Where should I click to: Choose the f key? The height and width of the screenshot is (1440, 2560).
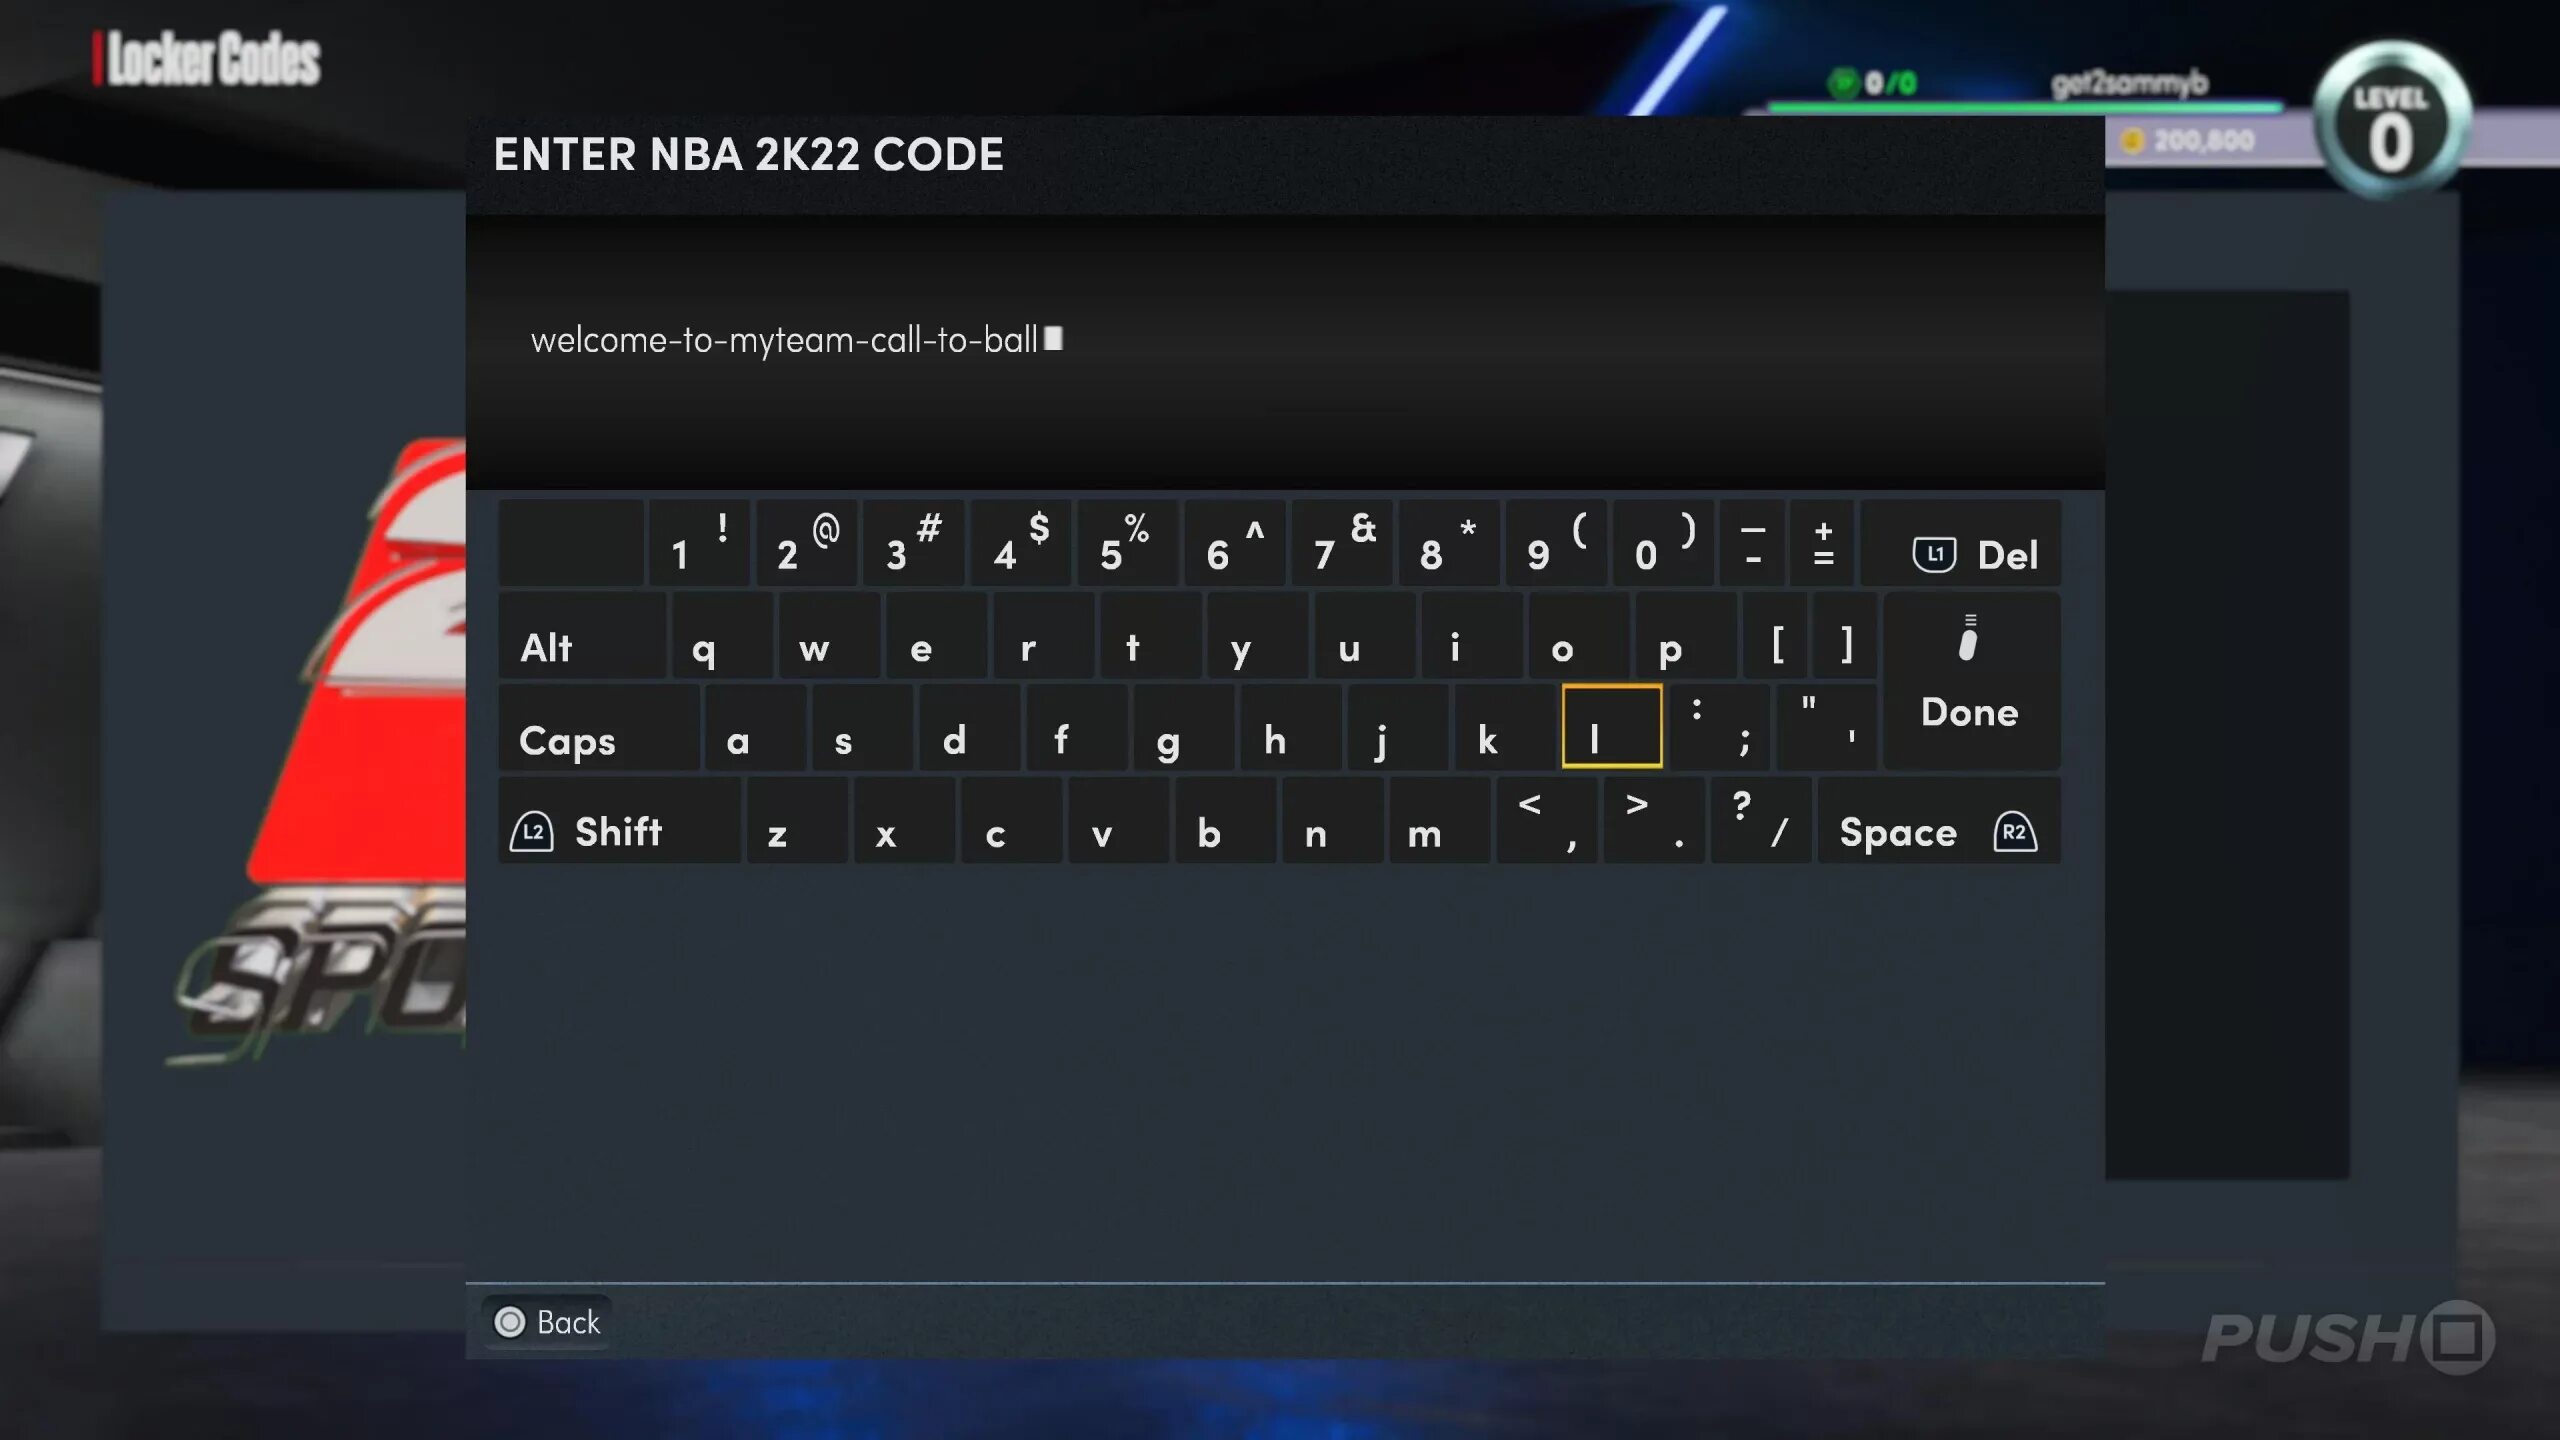1077,728
